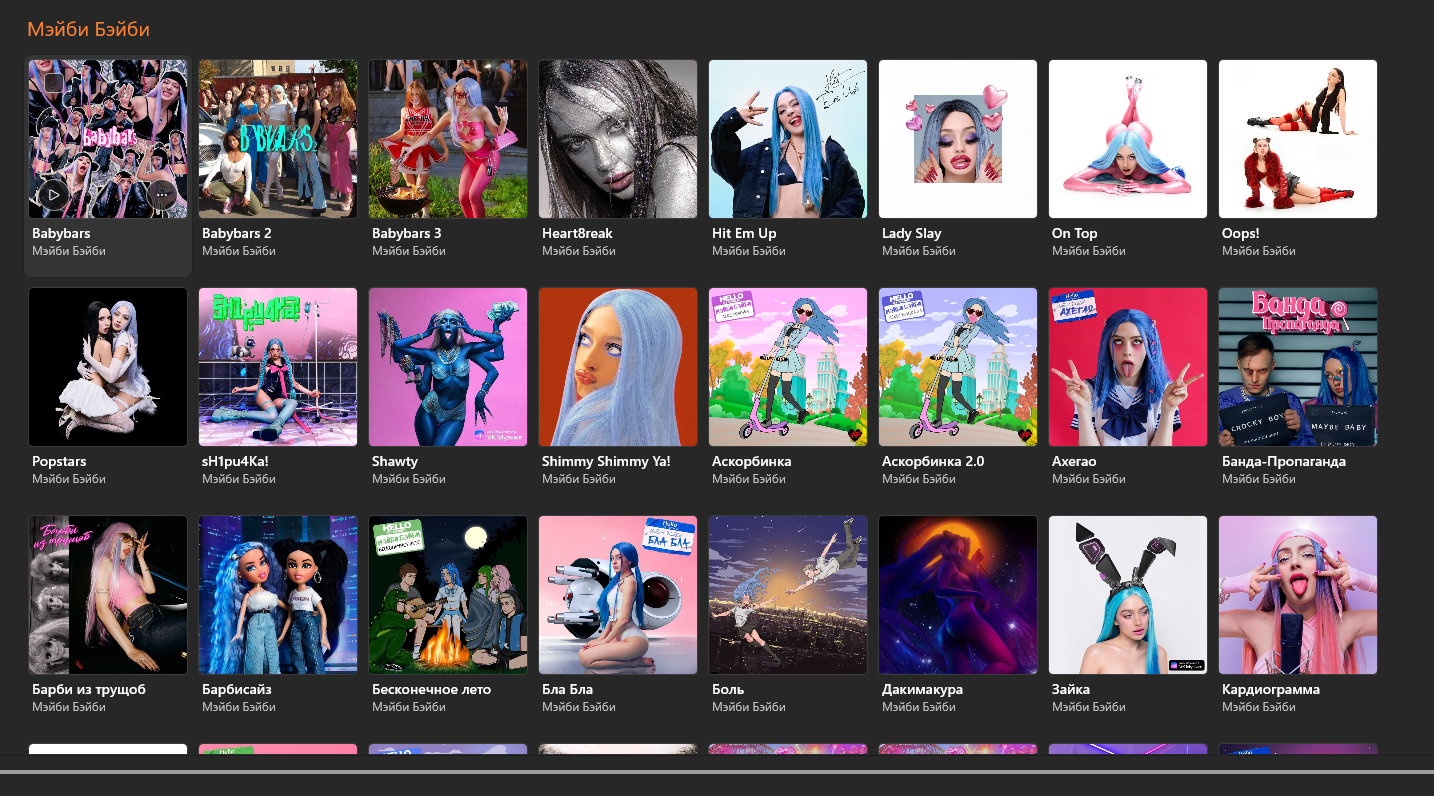The height and width of the screenshot is (796, 1434).
Task: Click the Ахегао title text
Action: coord(1074,461)
